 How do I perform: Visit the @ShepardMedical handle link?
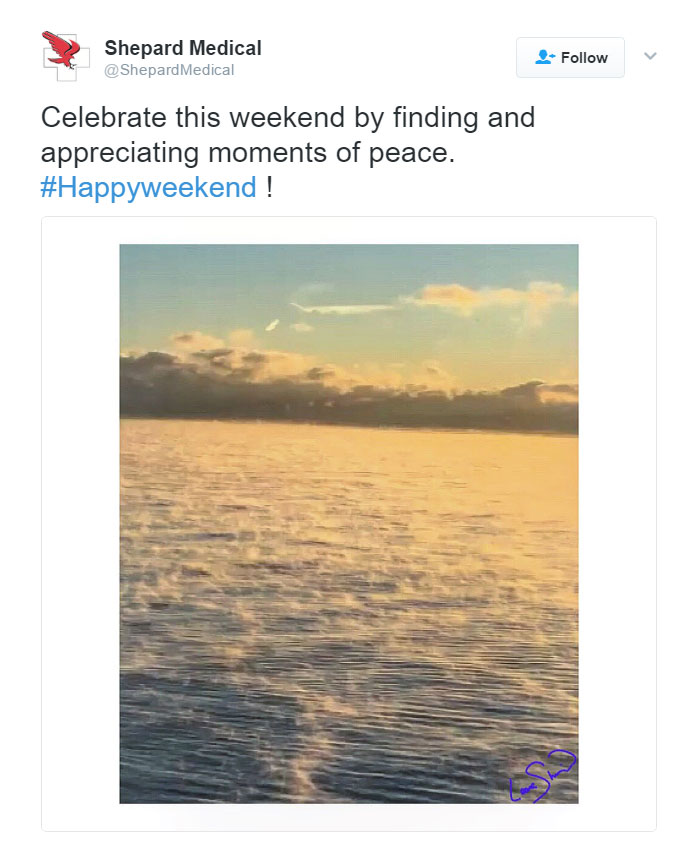(169, 70)
